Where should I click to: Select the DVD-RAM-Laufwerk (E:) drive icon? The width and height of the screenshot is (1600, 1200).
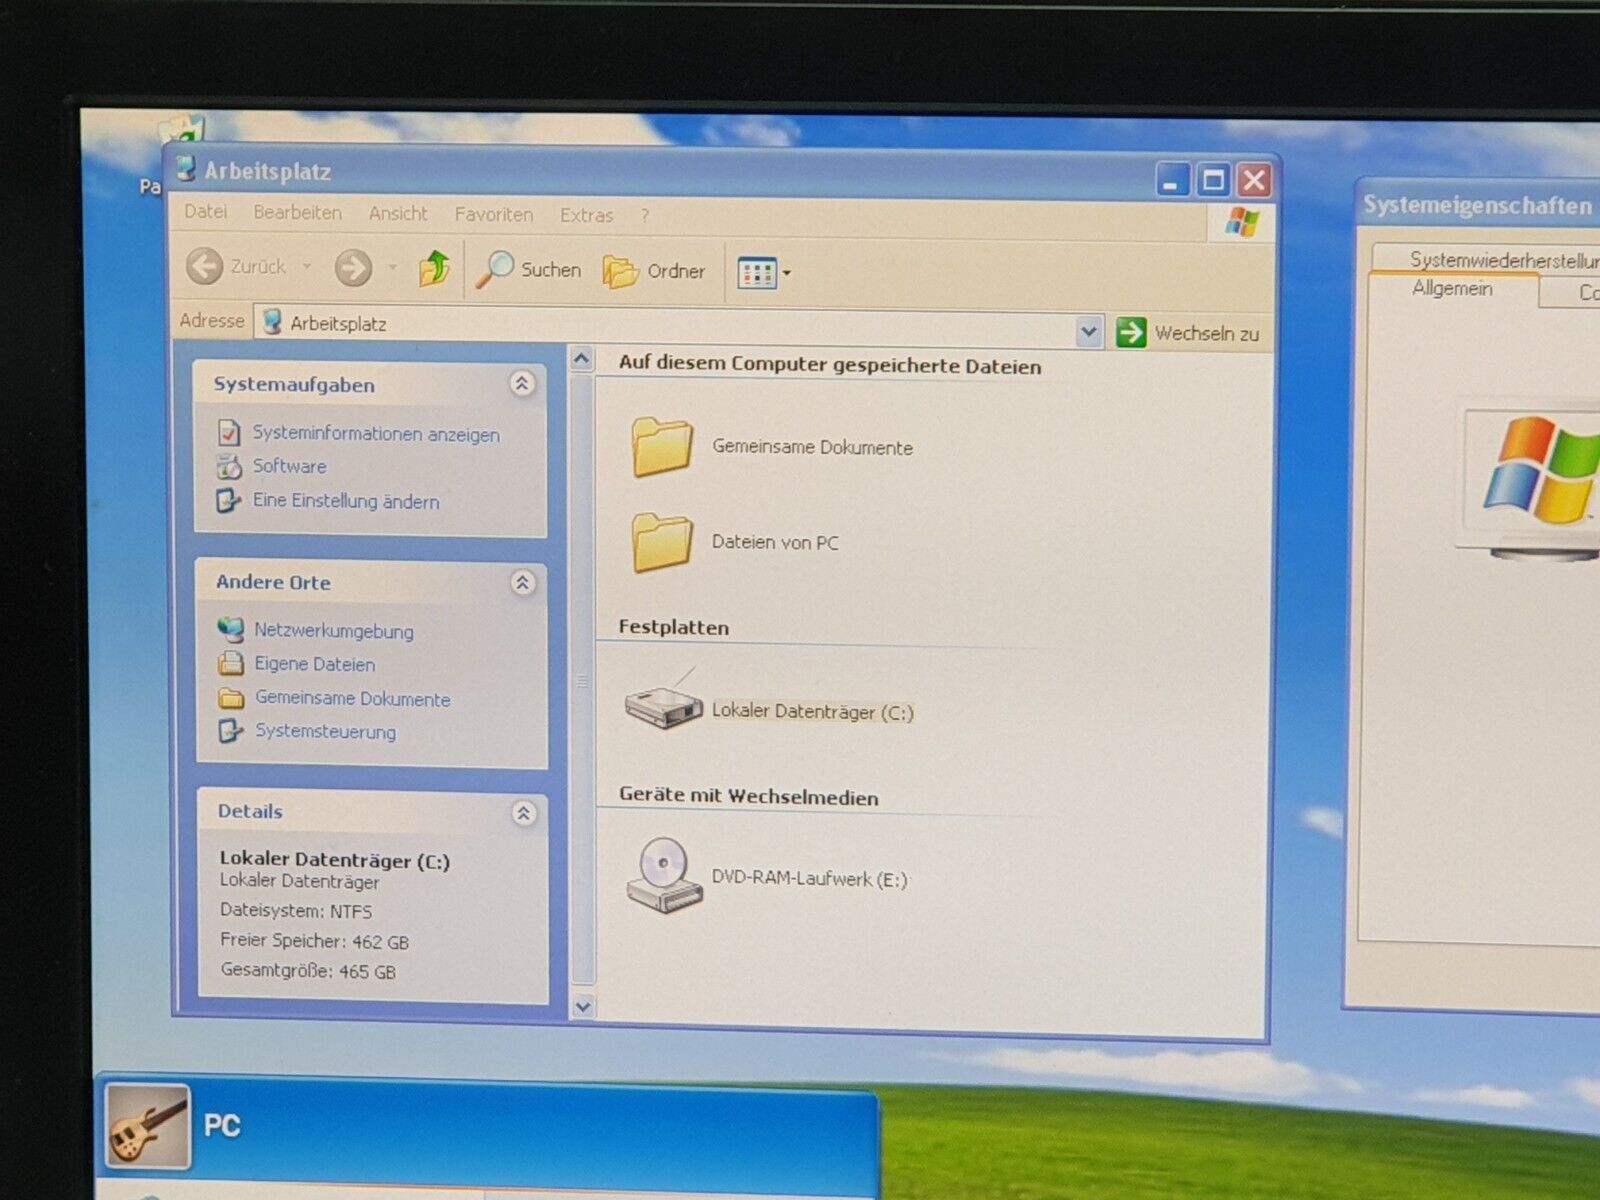coord(664,876)
